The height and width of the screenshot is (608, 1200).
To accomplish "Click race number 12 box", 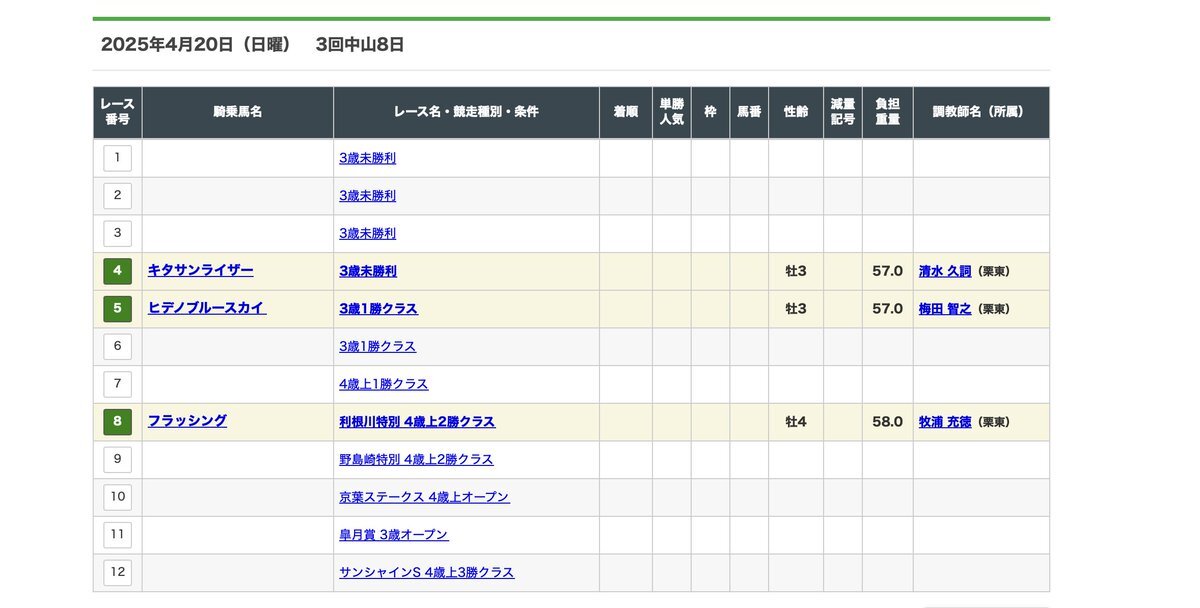I will point(117,572).
